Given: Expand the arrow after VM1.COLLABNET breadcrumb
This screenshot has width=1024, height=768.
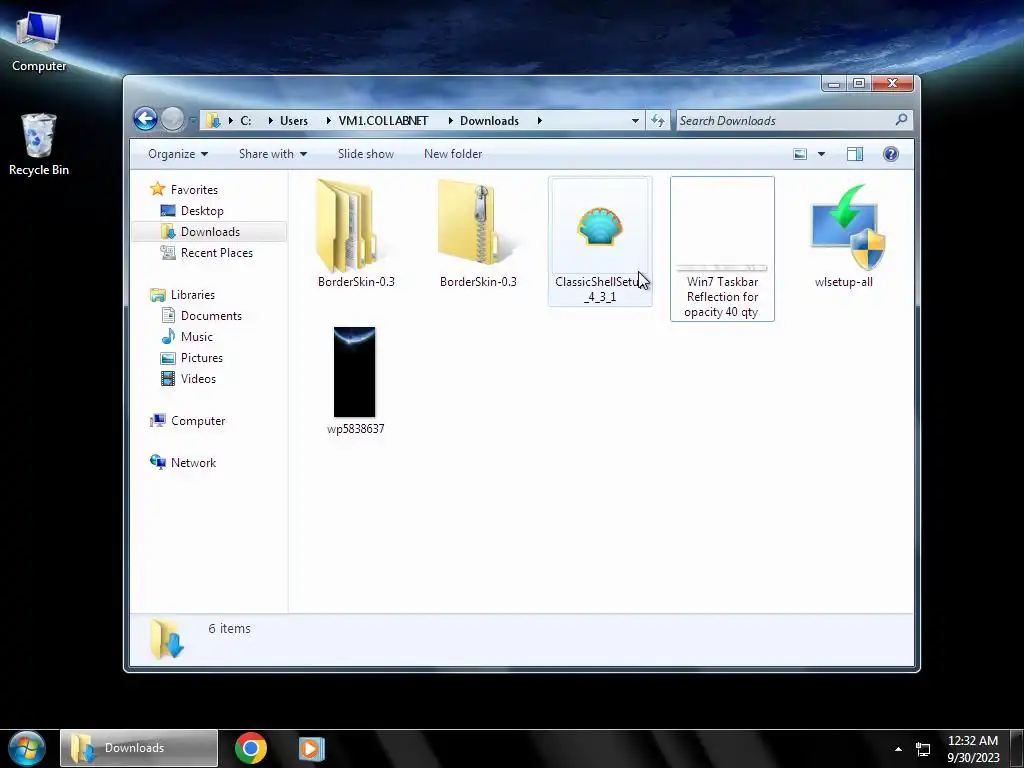Looking at the screenshot, I should [x=450, y=121].
